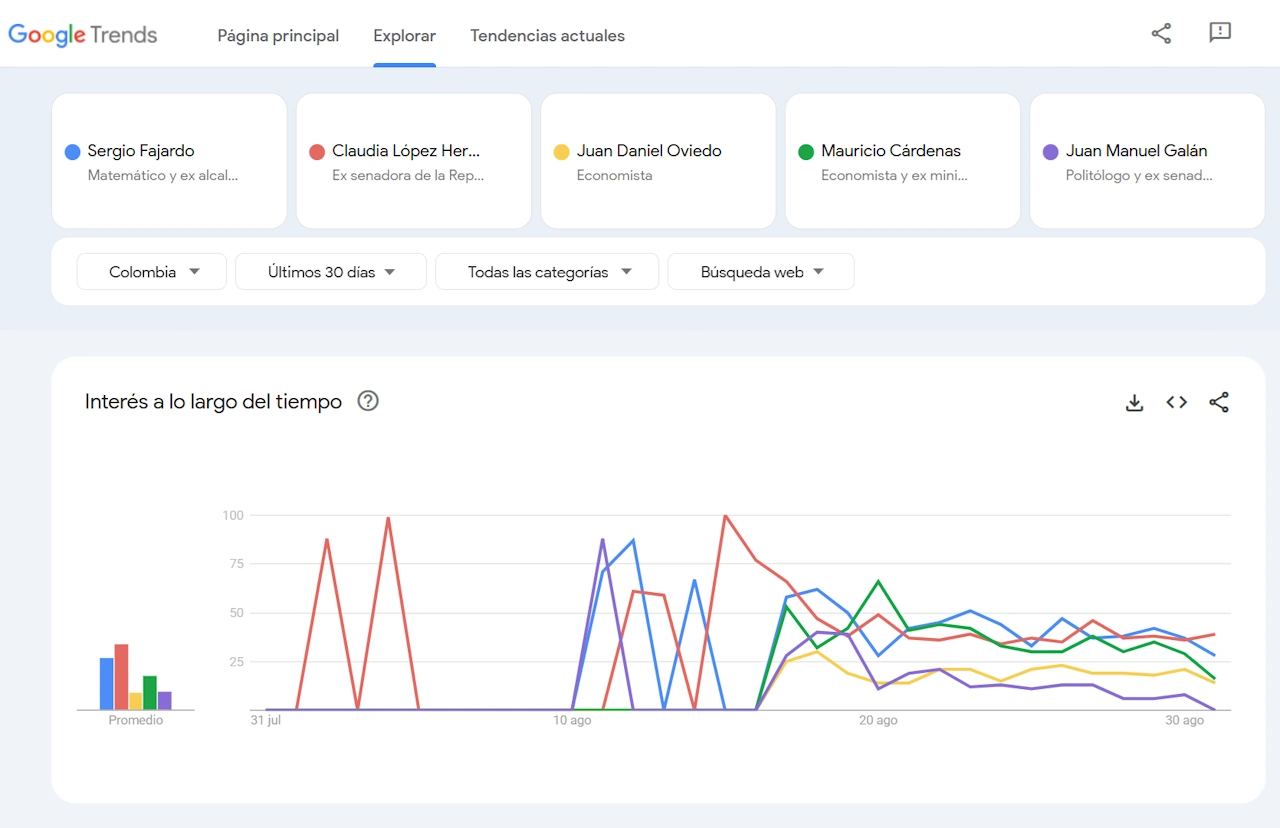Switch to Tendencias actuales tab
Image resolution: width=1280 pixels, height=828 pixels.
pos(547,36)
